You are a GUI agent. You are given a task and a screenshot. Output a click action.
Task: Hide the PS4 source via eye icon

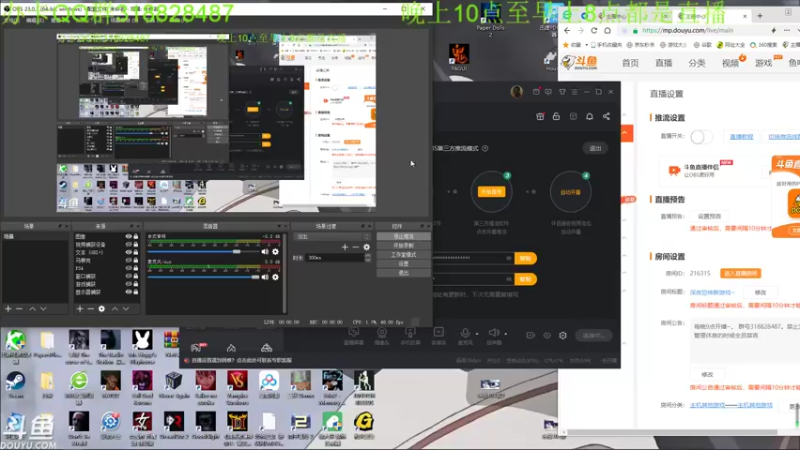click(129, 268)
